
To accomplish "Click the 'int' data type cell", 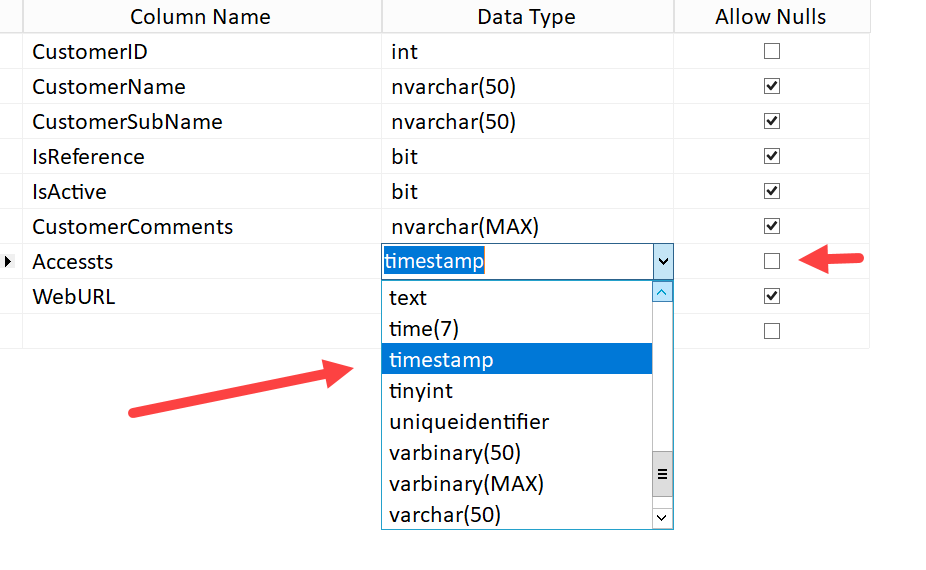I will 527,51.
